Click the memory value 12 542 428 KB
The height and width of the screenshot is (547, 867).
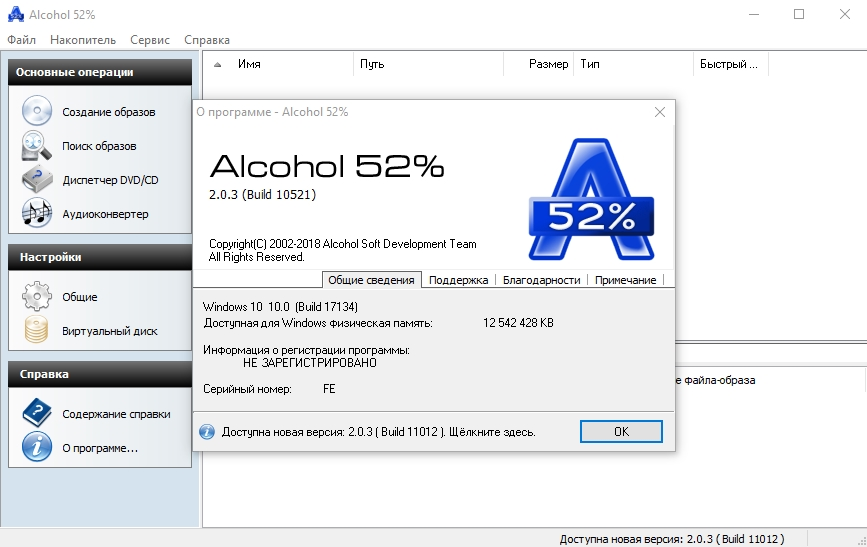(518, 323)
